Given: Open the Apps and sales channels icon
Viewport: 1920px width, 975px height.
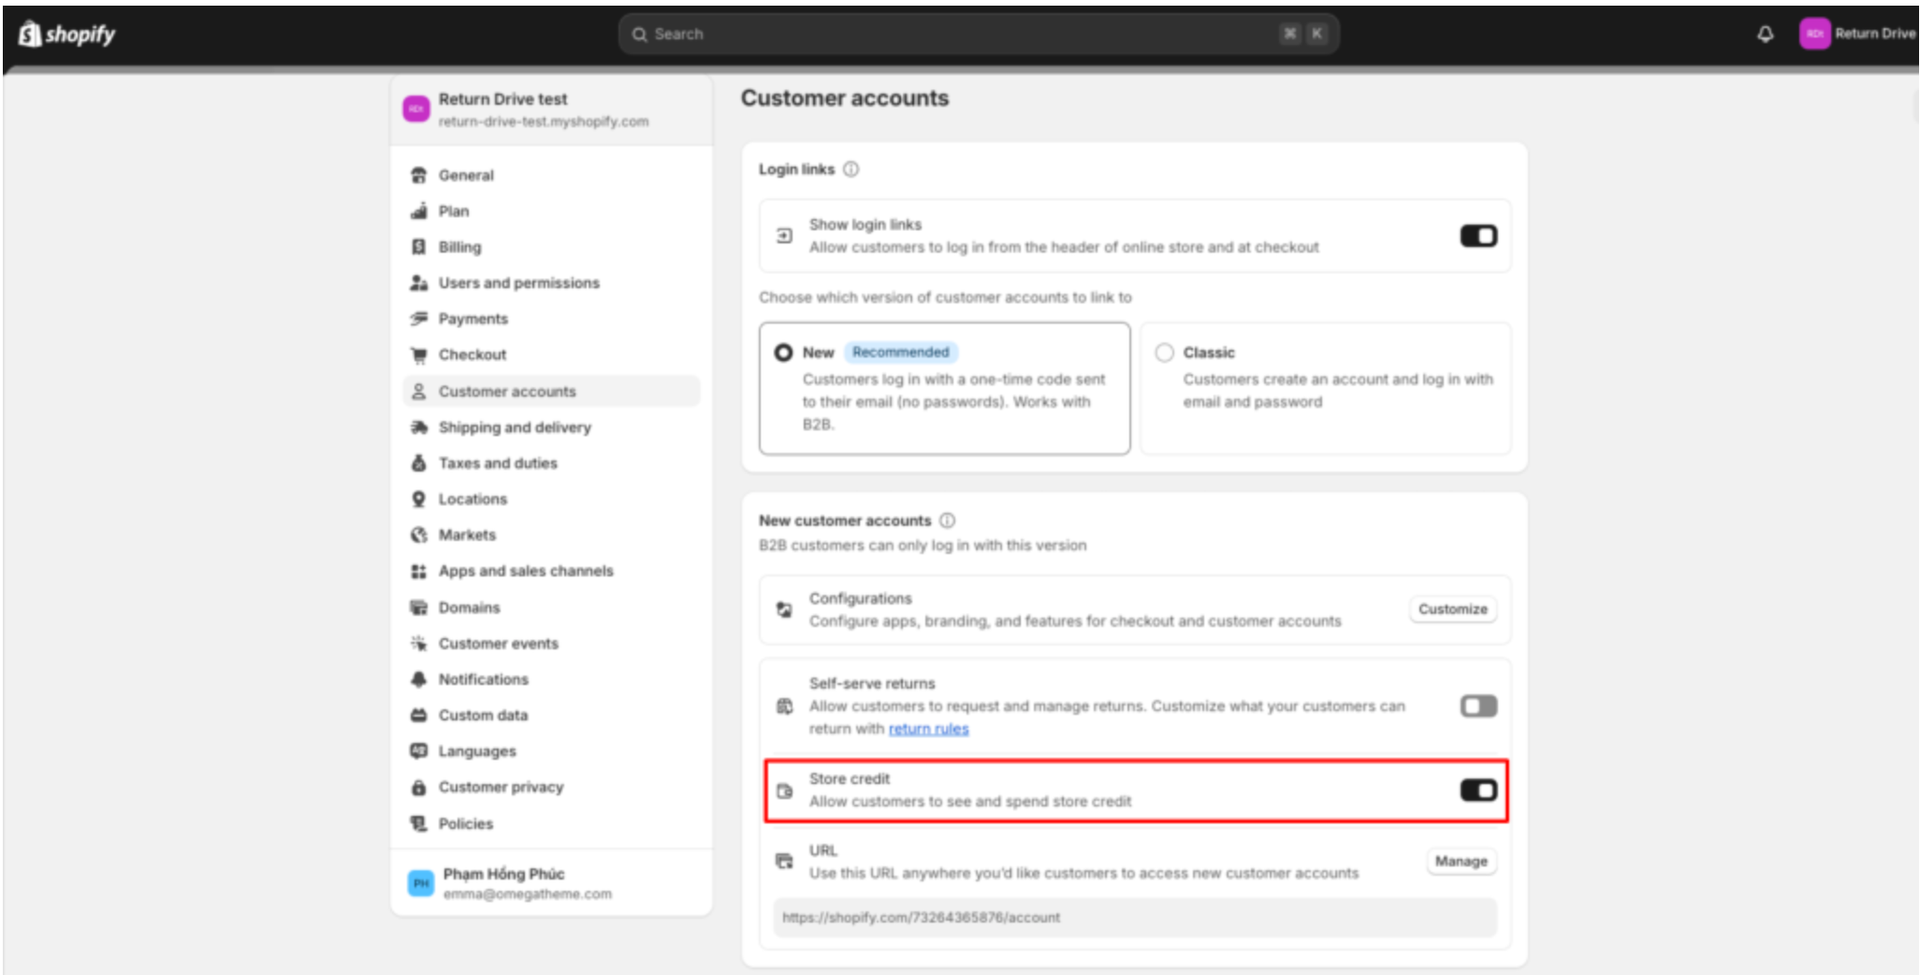Looking at the screenshot, I should coord(419,570).
